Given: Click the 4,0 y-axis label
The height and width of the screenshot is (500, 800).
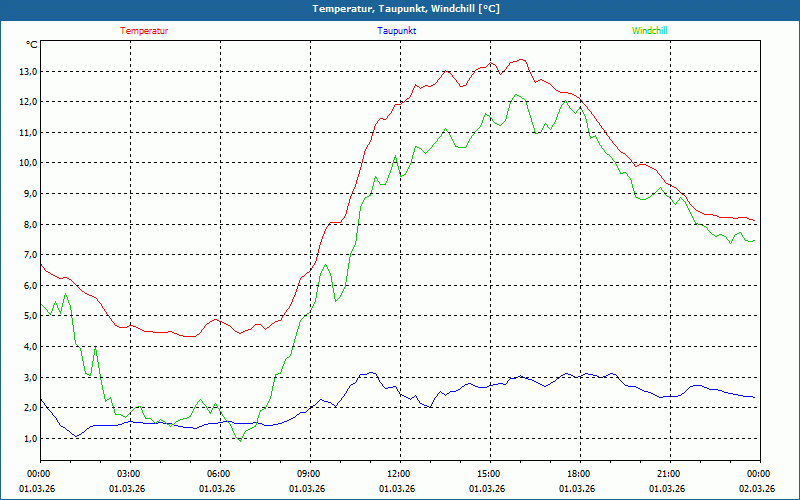Looking at the screenshot, I should (x=31, y=346).
